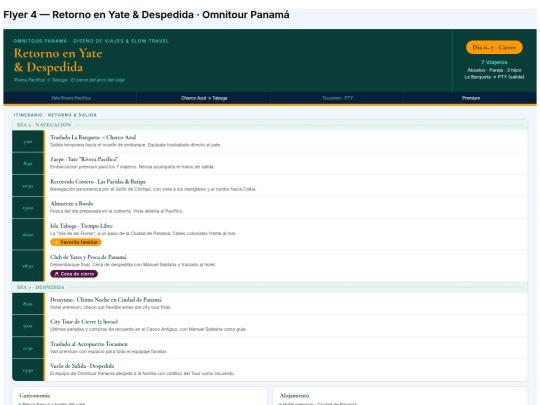This screenshot has width=540, height=405.
Task: Open the Charco Azul → Taboga strip item
Action: tap(204, 98)
